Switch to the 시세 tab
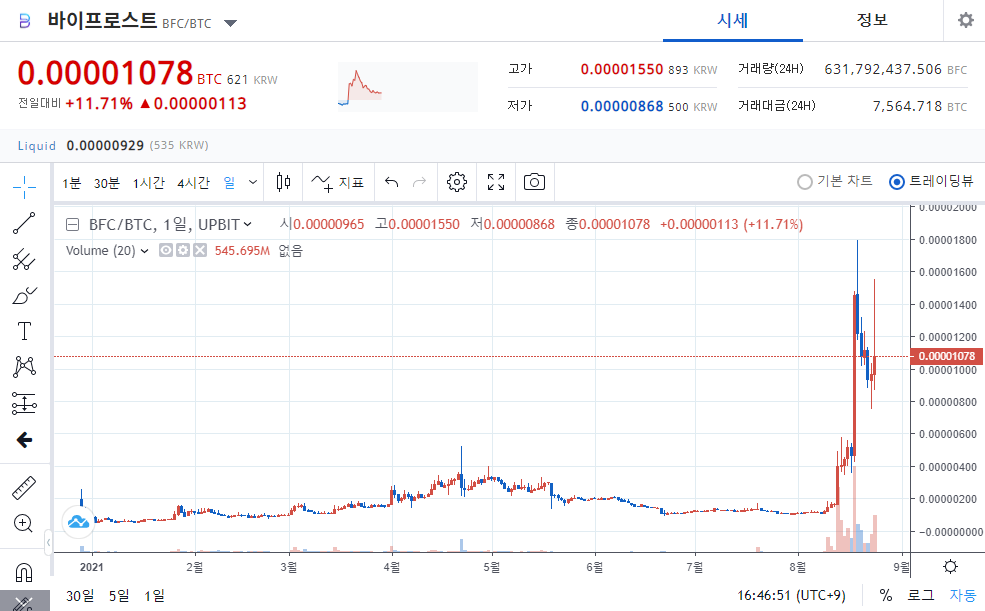Viewport: 985px width, 611px height. pyautogui.click(x=732, y=21)
